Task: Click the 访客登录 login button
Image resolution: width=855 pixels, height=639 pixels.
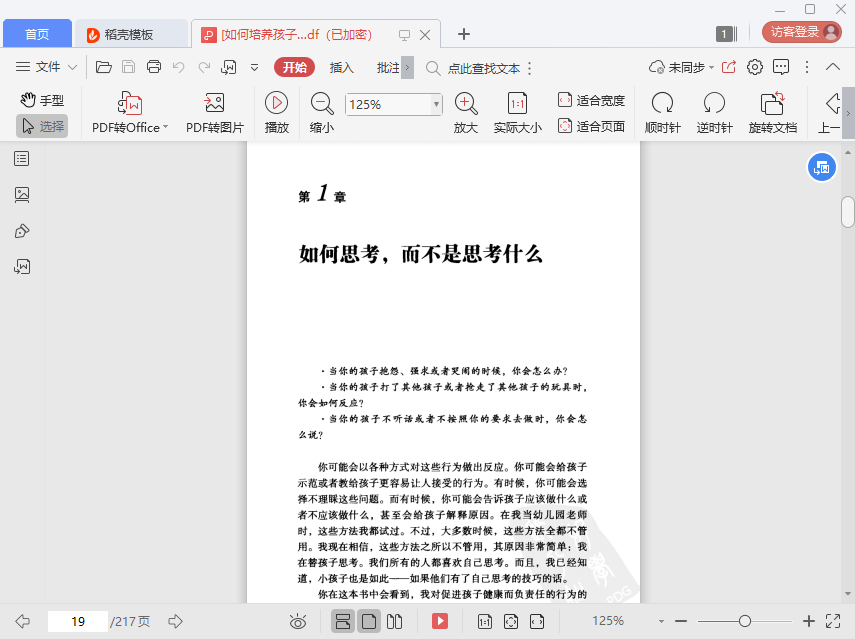Action: pyautogui.click(x=802, y=32)
